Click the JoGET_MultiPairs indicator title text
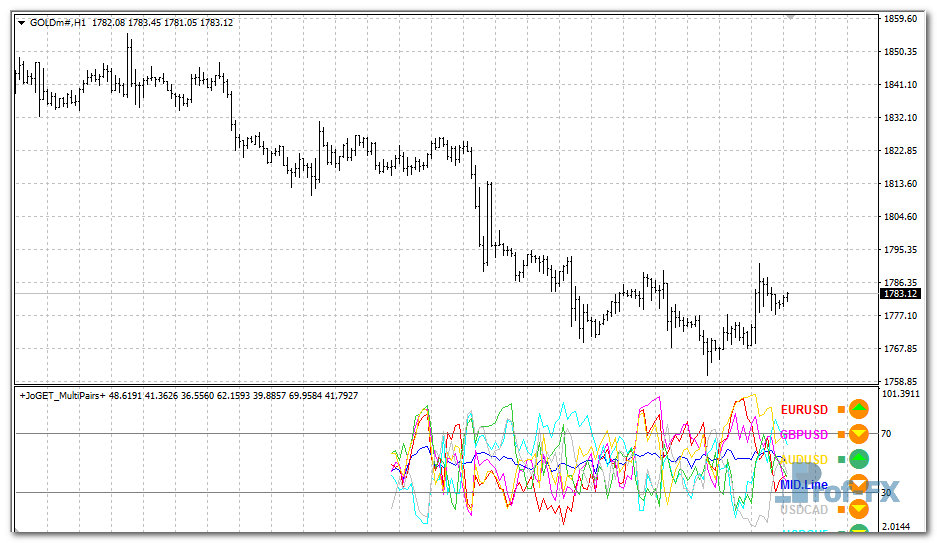The width and height of the screenshot is (937, 543). click(62, 396)
